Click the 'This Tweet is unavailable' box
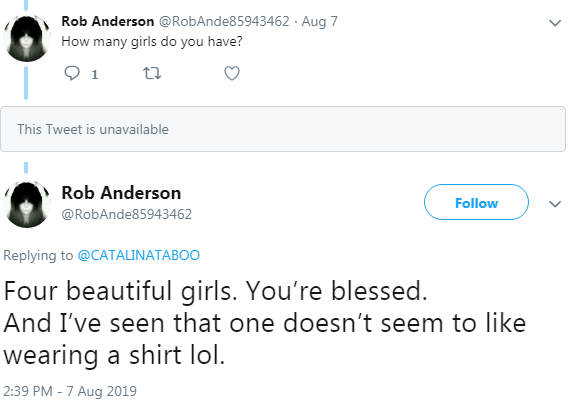This screenshot has width=568, height=402. click(283, 129)
